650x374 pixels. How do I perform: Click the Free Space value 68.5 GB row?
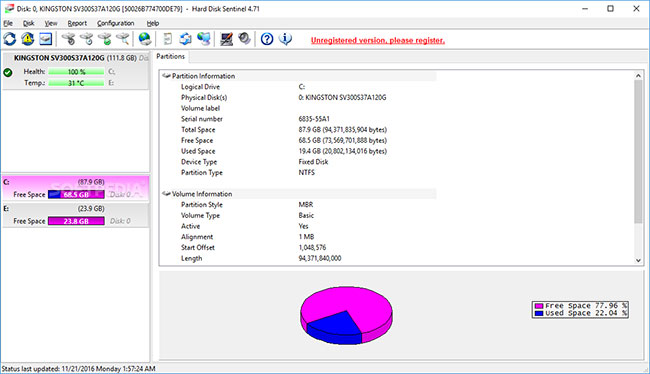click(342, 141)
